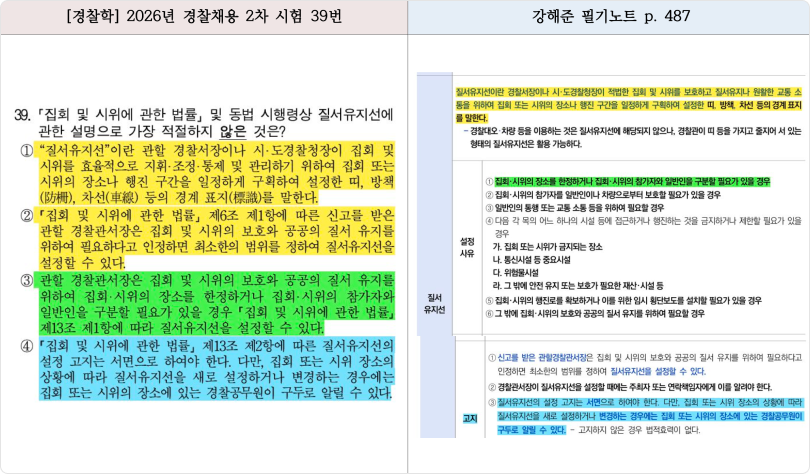Click notes item '집회·시위의 행진로를 확보하거나'
This screenshot has width=810, height=474.
[x=628, y=301]
